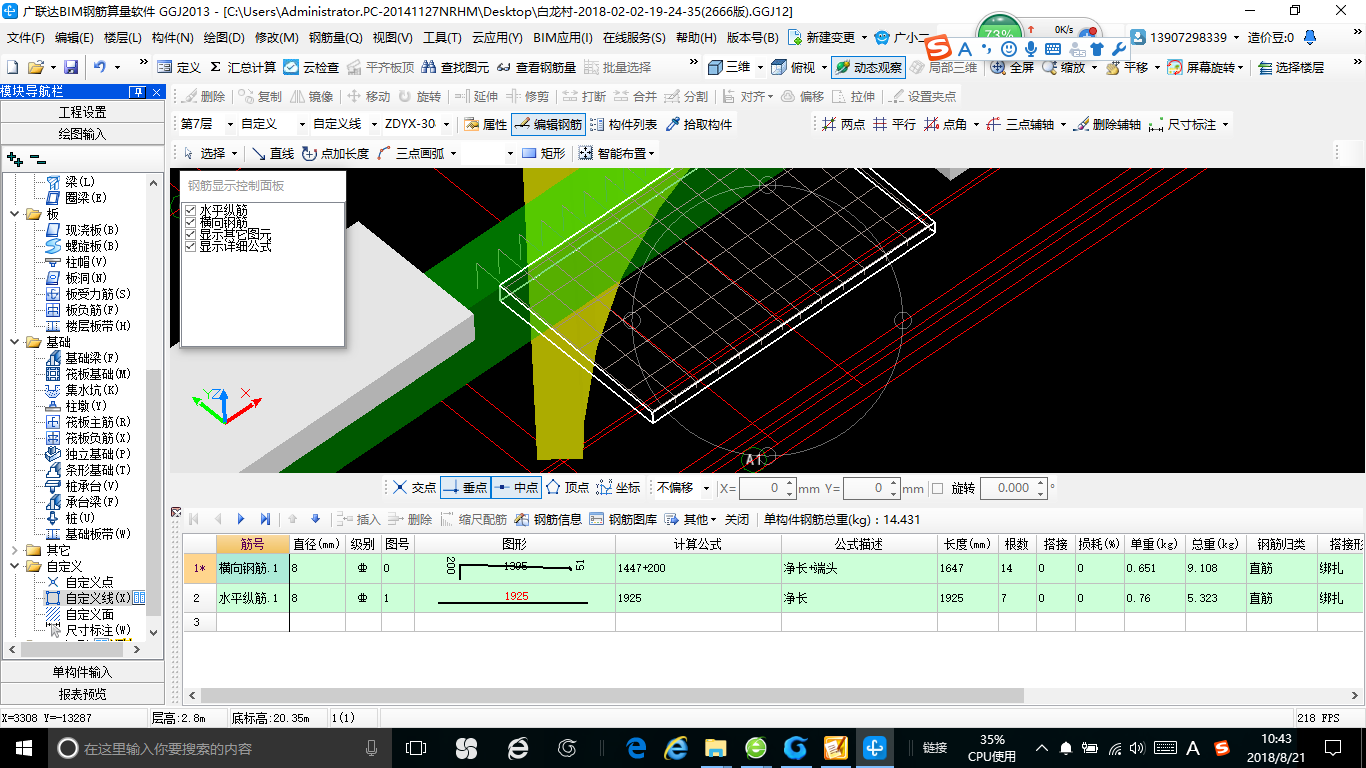The height and width of the screenshot is (768, 1366).
Task: Toggle 显示其它图元 checkbox
Action: click(190, 234)
